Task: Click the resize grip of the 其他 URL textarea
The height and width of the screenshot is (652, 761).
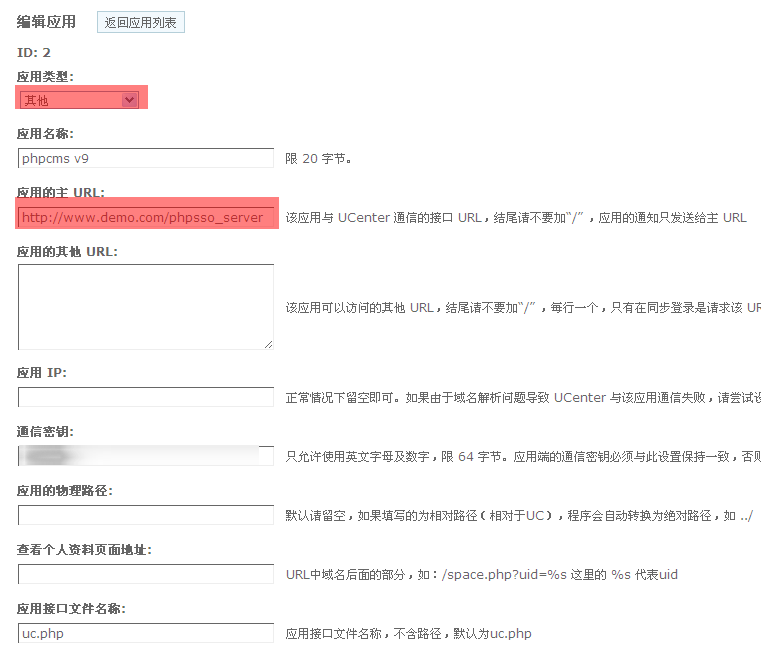Action: 268,343
